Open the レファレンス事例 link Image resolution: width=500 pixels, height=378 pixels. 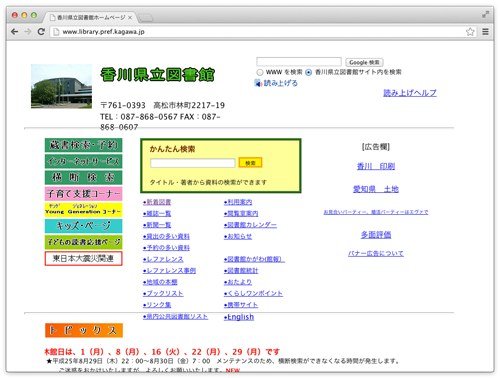point(169,271)
